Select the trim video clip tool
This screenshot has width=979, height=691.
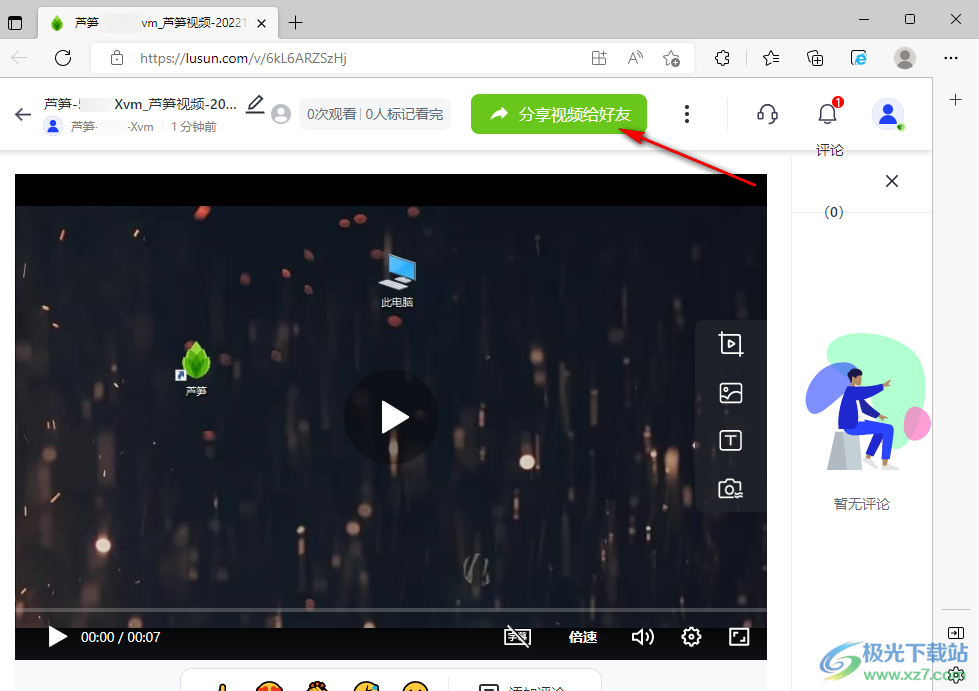pyautogui.click(x=731, y=344)
